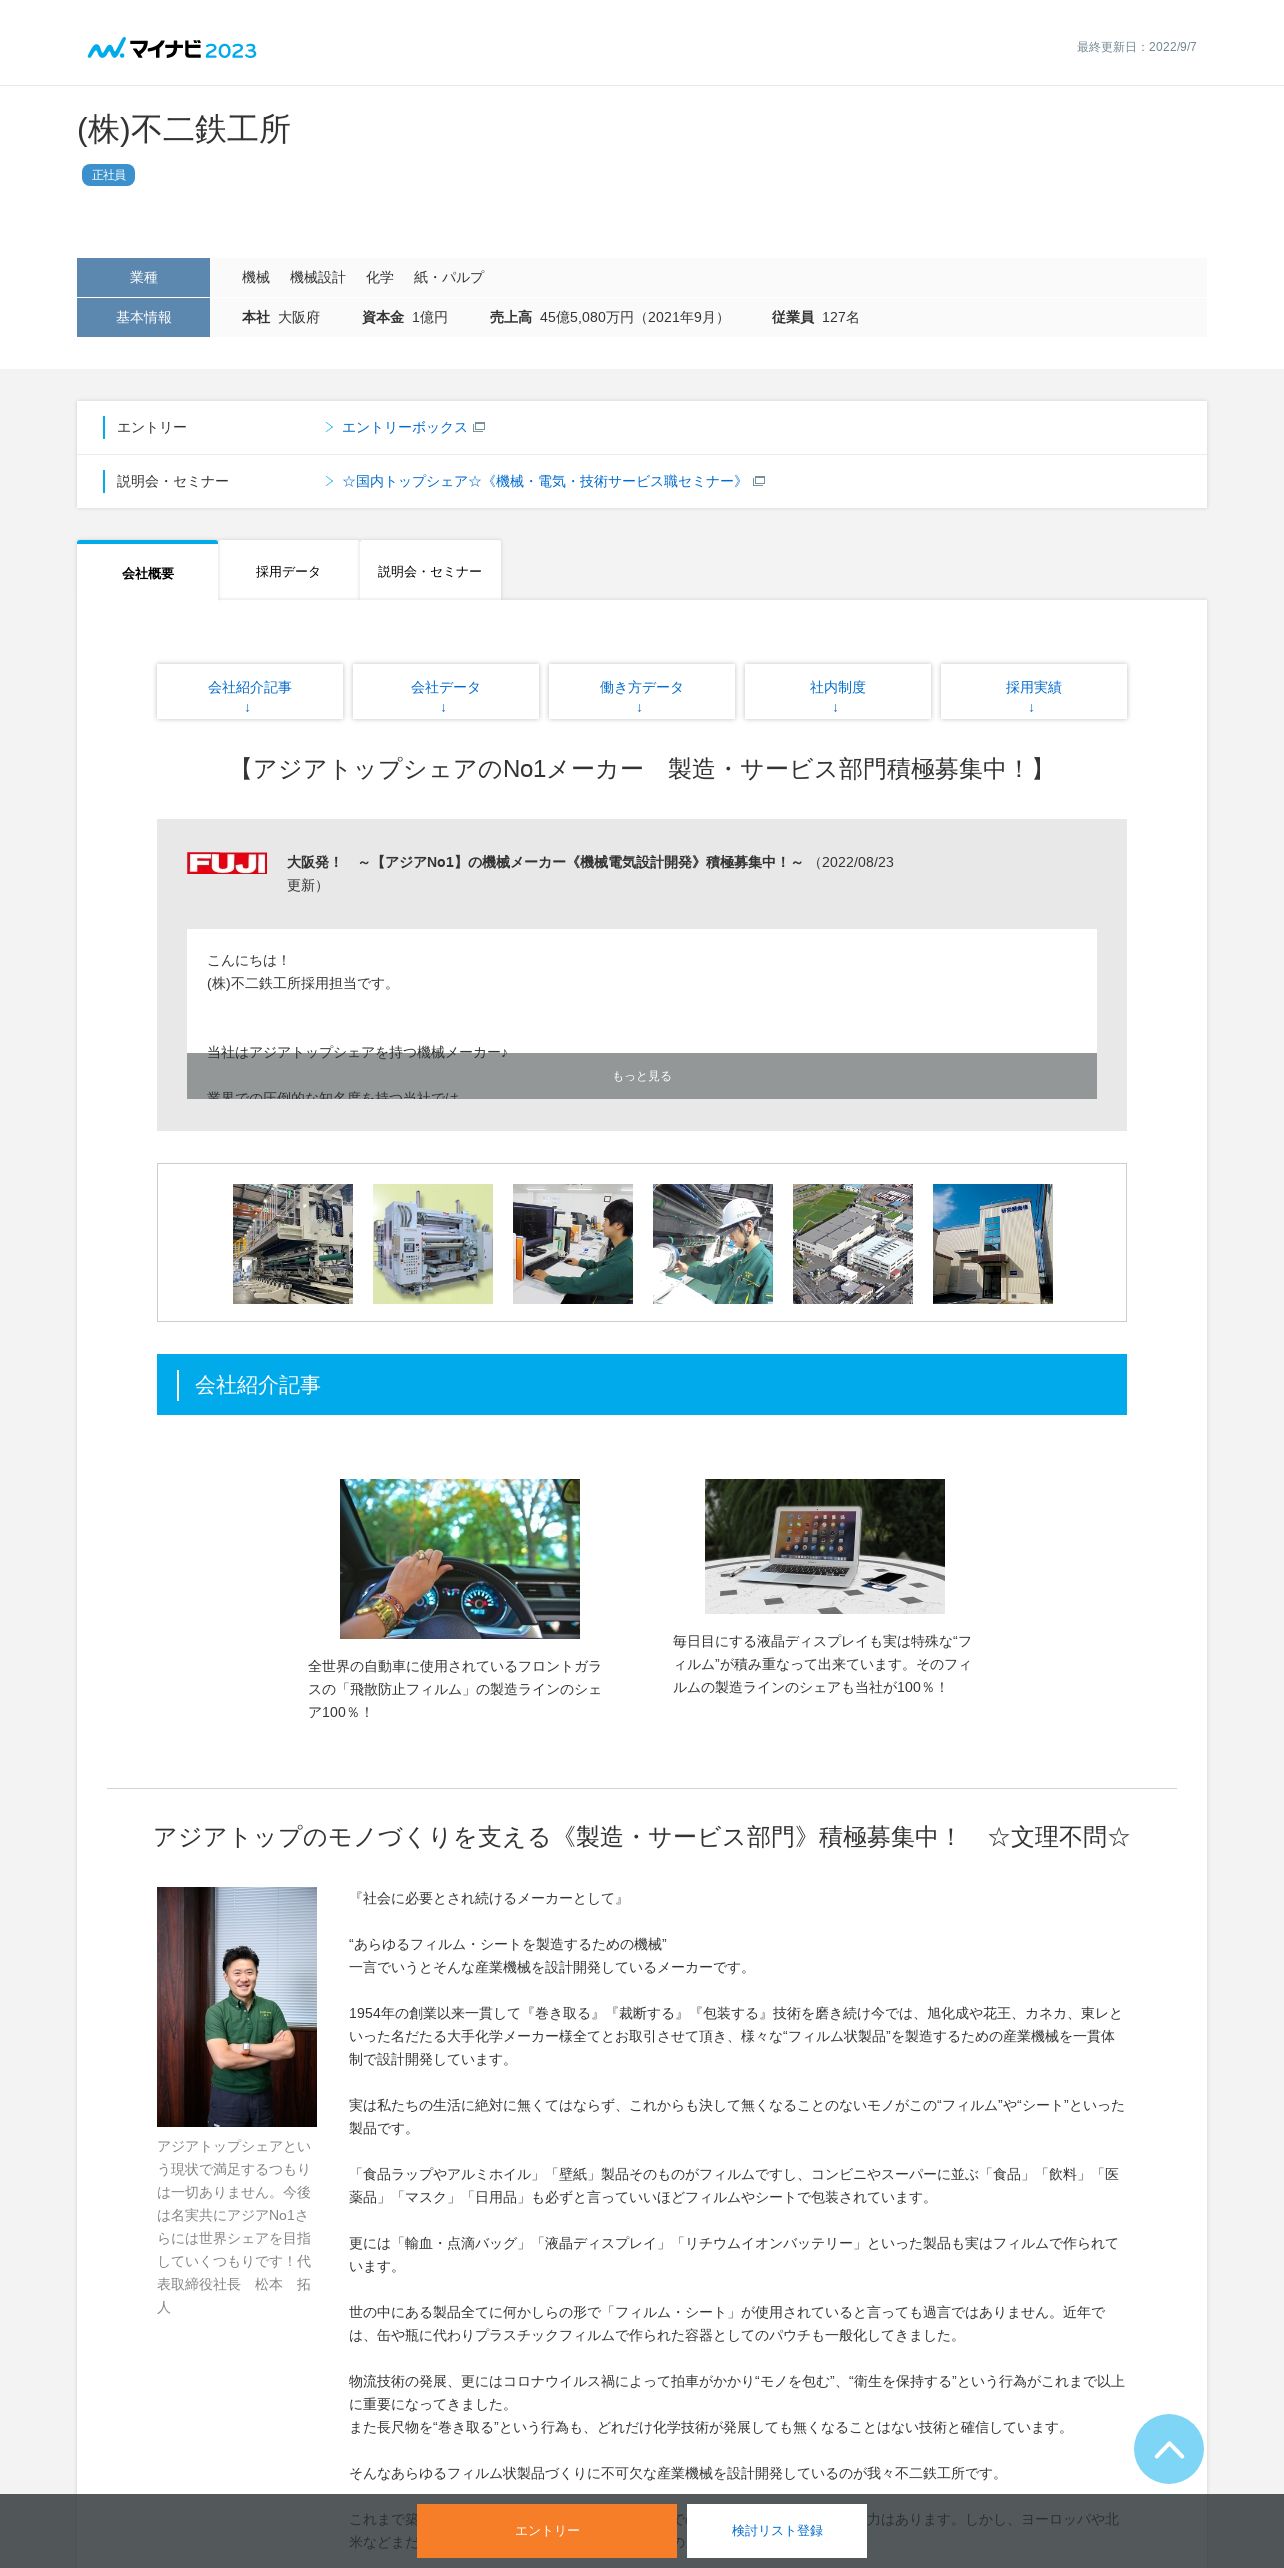Click the 従業員 127名 value
1284x2568 pixels.
[x=815, y=317]
